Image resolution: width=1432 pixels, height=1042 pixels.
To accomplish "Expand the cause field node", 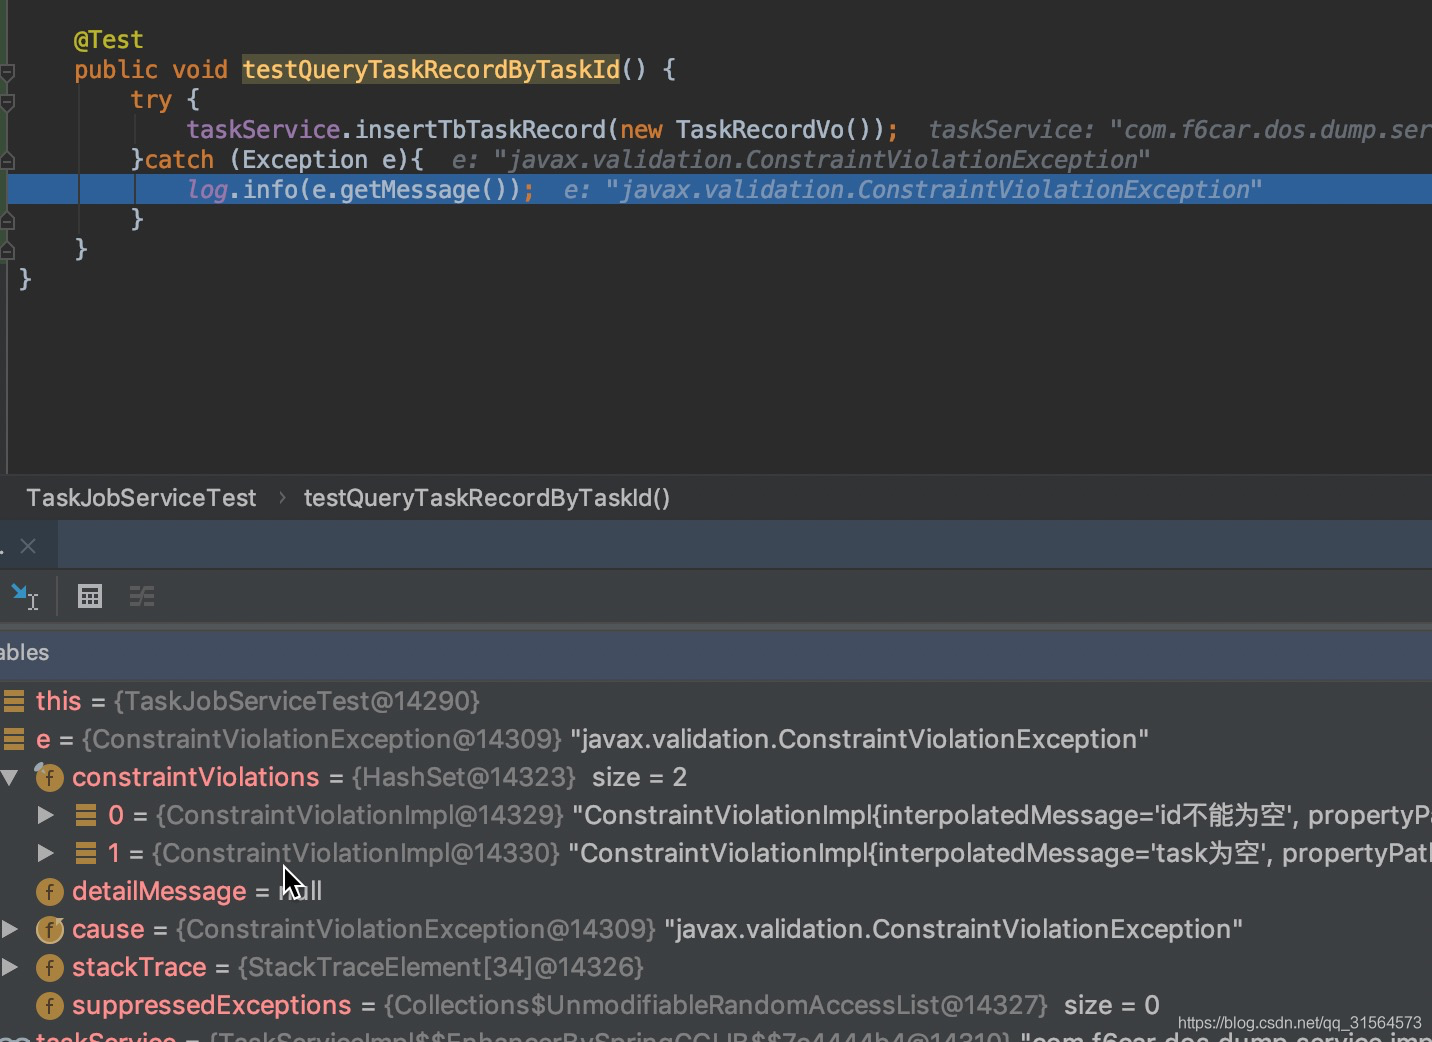I will pyautogui.click(x=10, y=929).
